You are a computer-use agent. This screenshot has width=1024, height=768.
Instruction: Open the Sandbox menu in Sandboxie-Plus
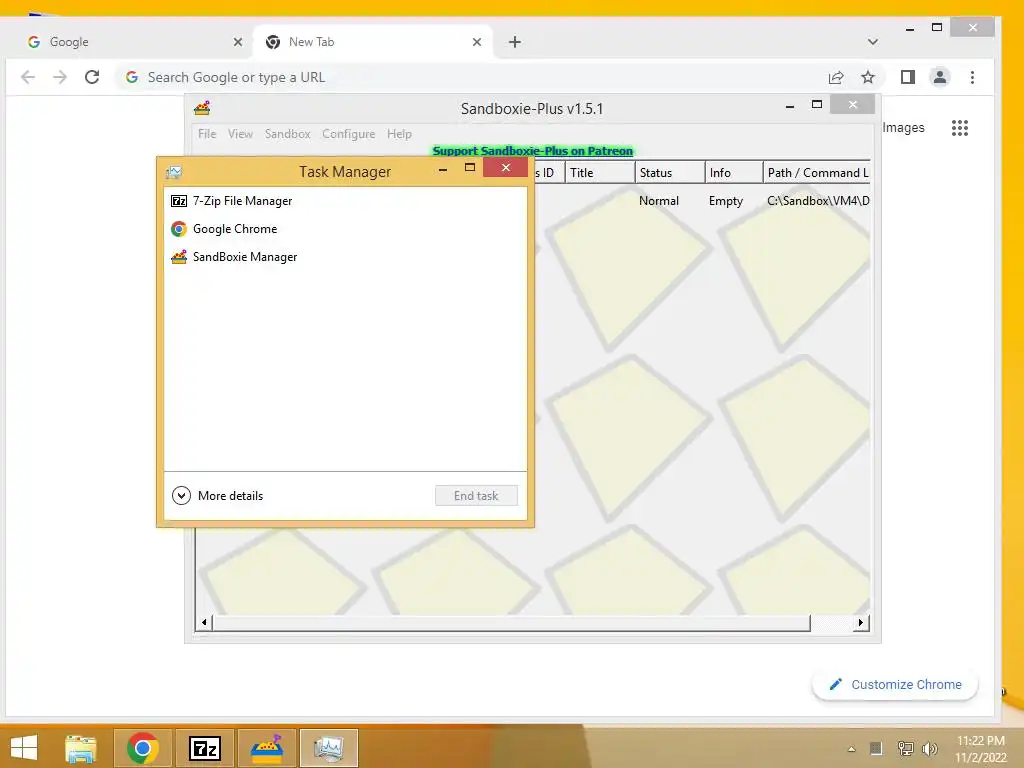pos(287,134)
